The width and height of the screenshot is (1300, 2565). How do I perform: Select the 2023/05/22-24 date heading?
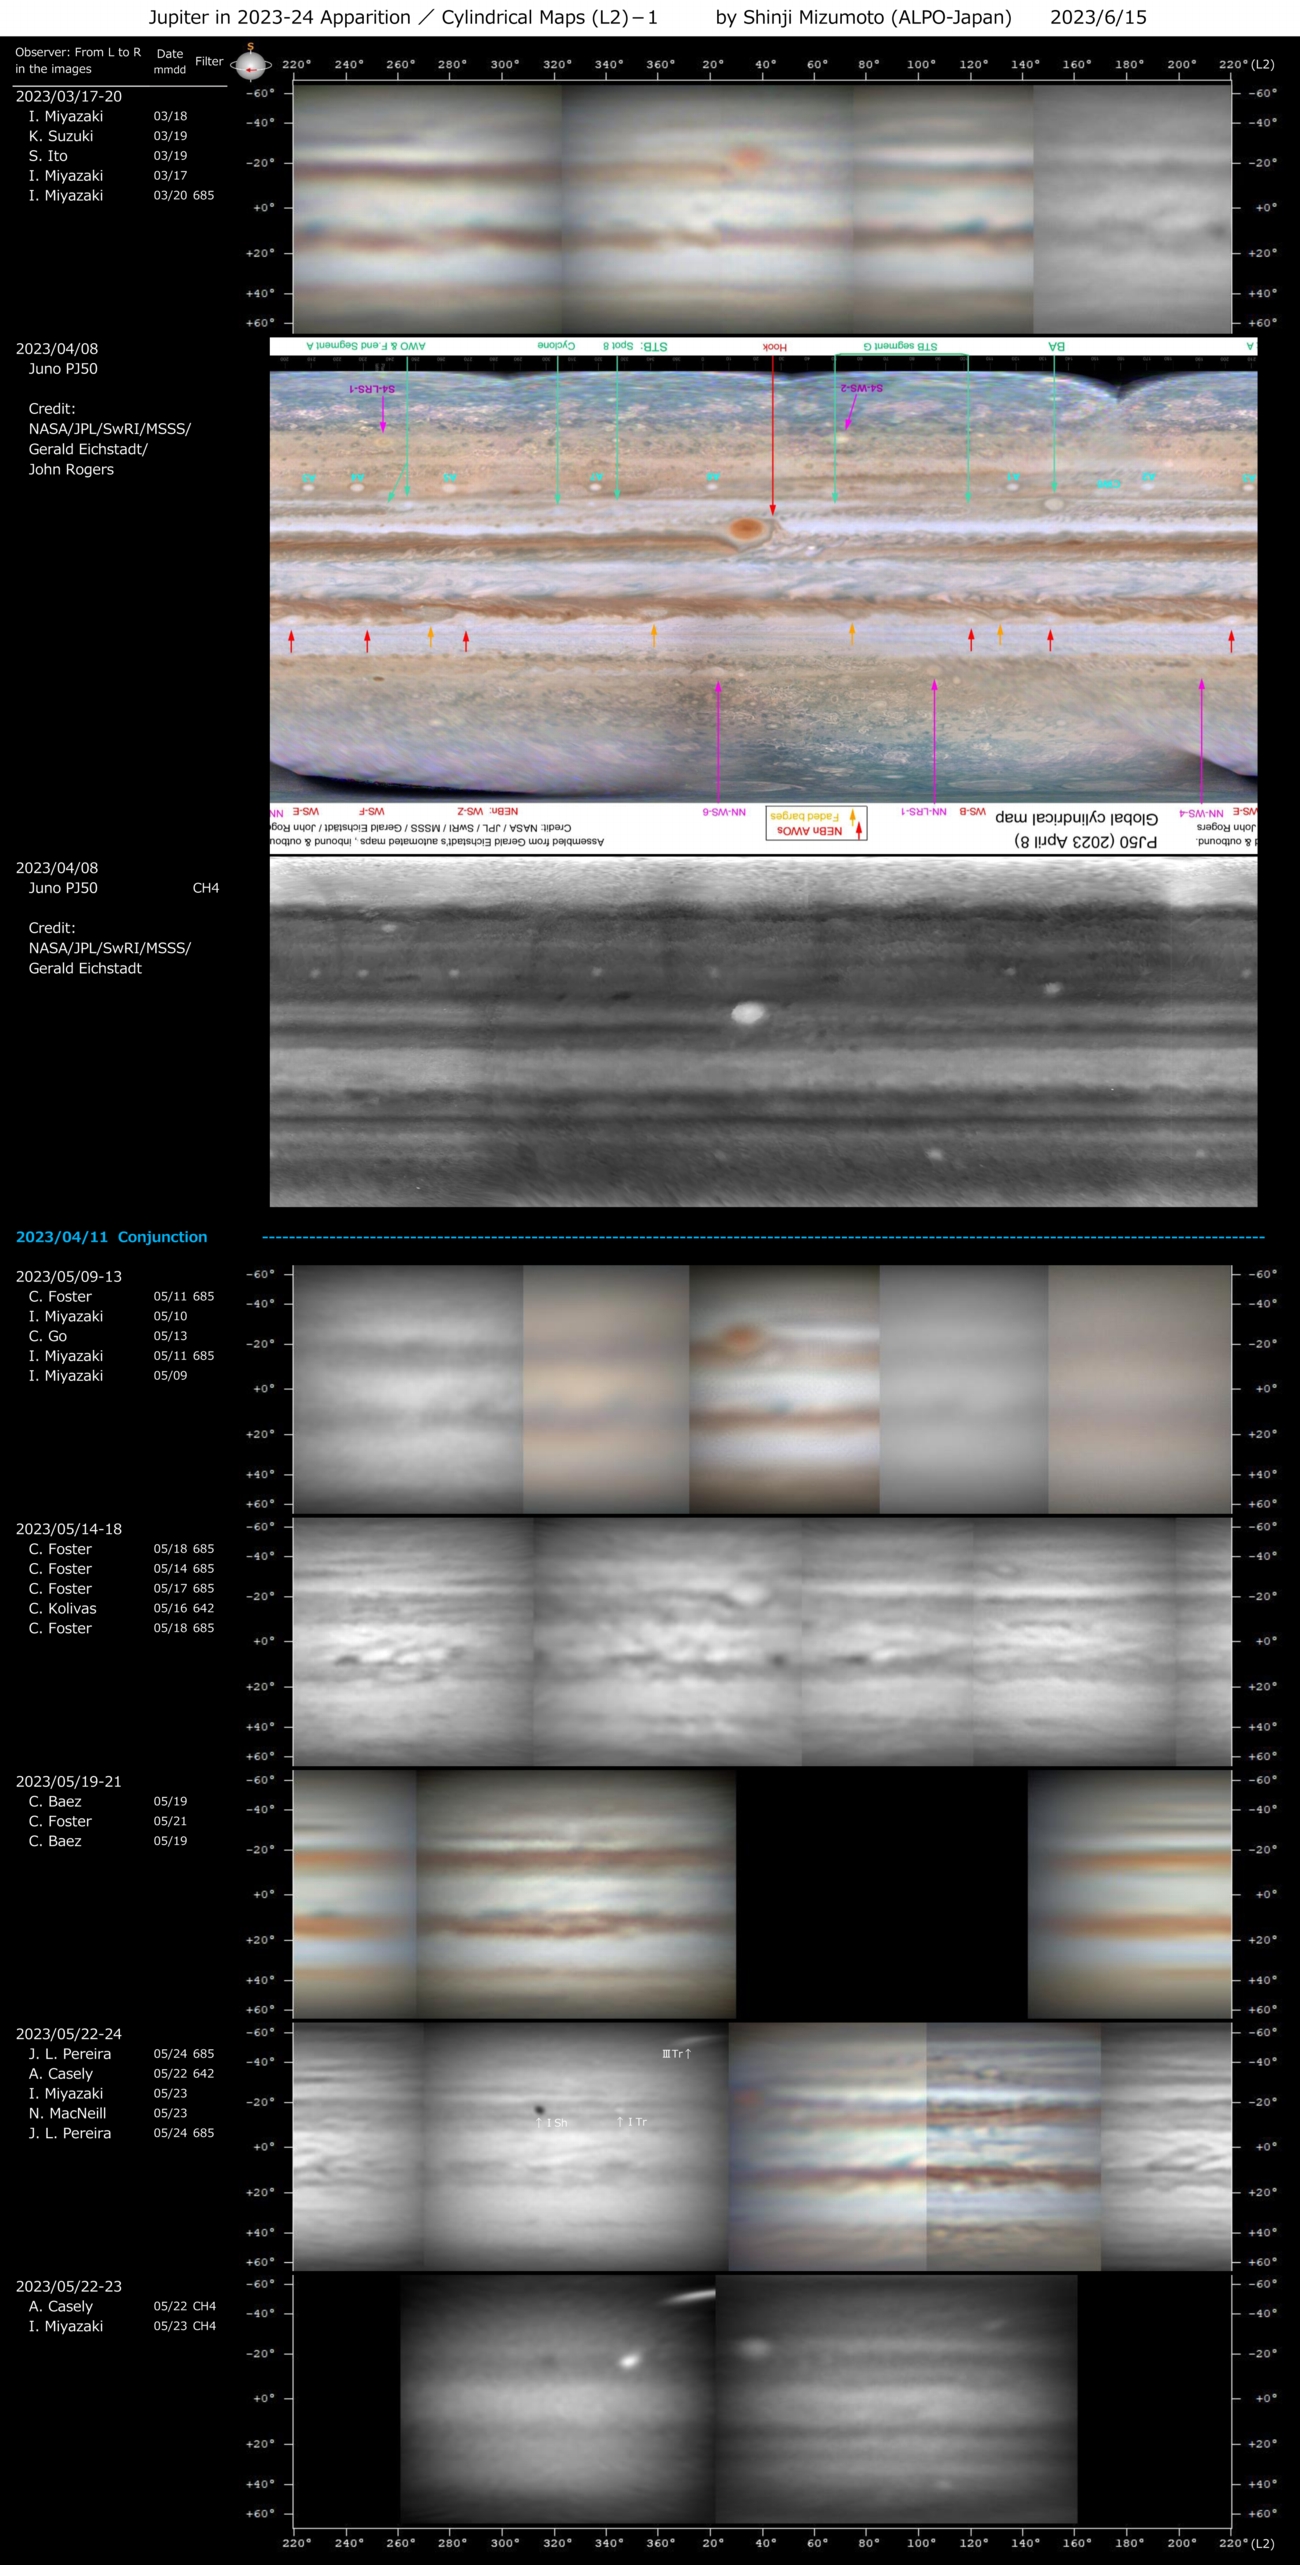coord(69,2034)
